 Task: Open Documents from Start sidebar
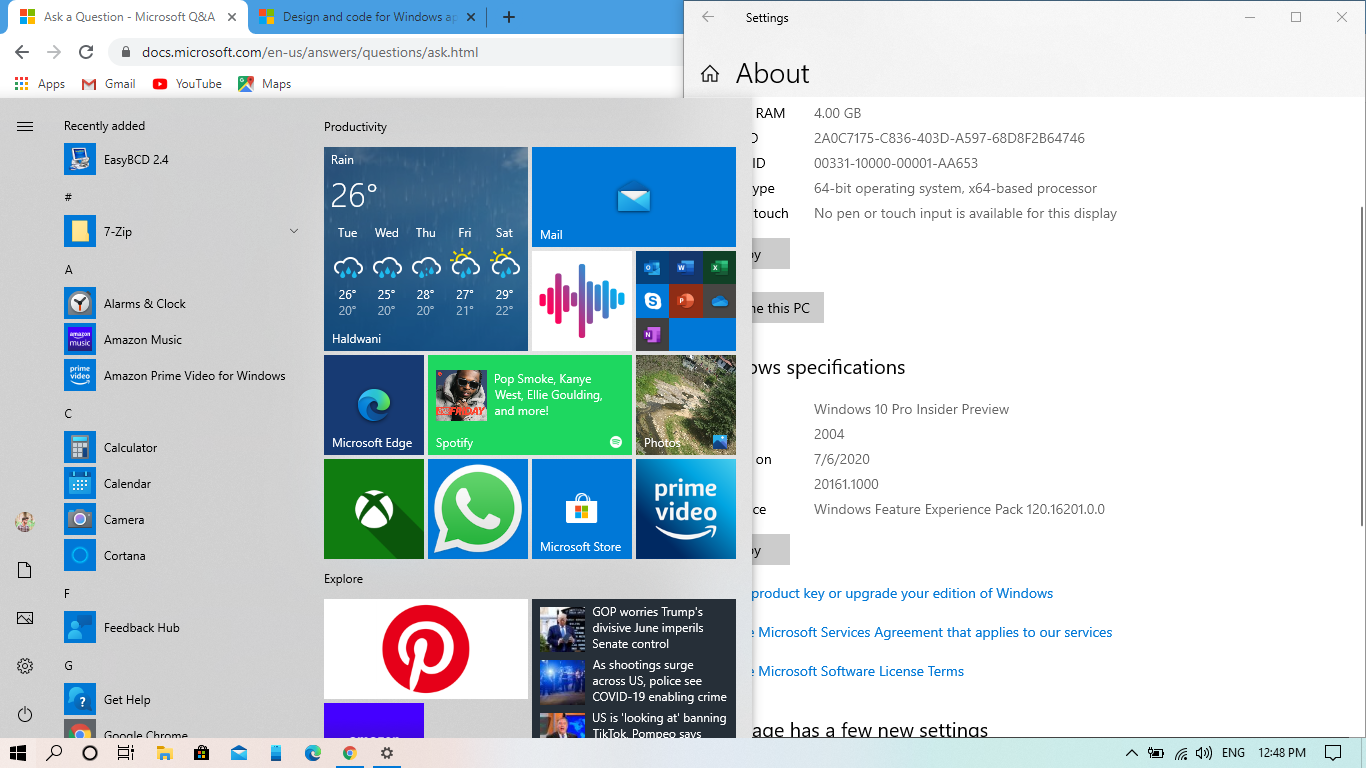[25, 570]
